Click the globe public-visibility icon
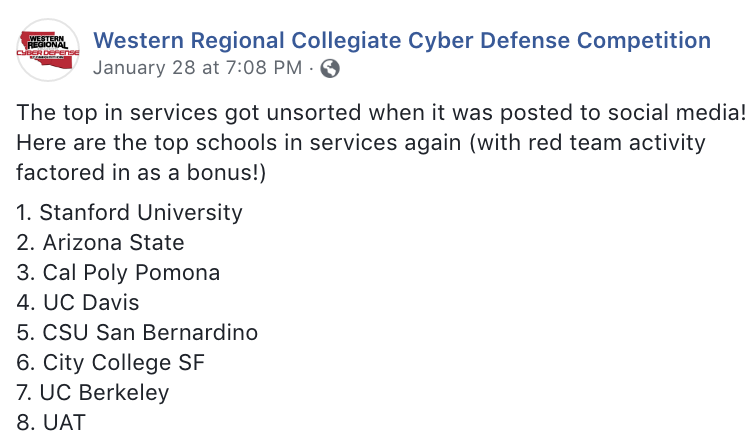This screenshot has width=754, height=448. pyautogui.click(x=330, y=68)
